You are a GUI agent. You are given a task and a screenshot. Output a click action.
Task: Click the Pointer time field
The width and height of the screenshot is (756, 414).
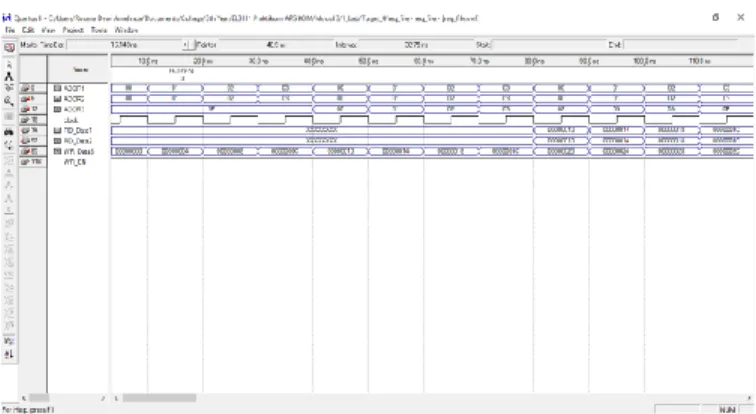tap(275, 45)
